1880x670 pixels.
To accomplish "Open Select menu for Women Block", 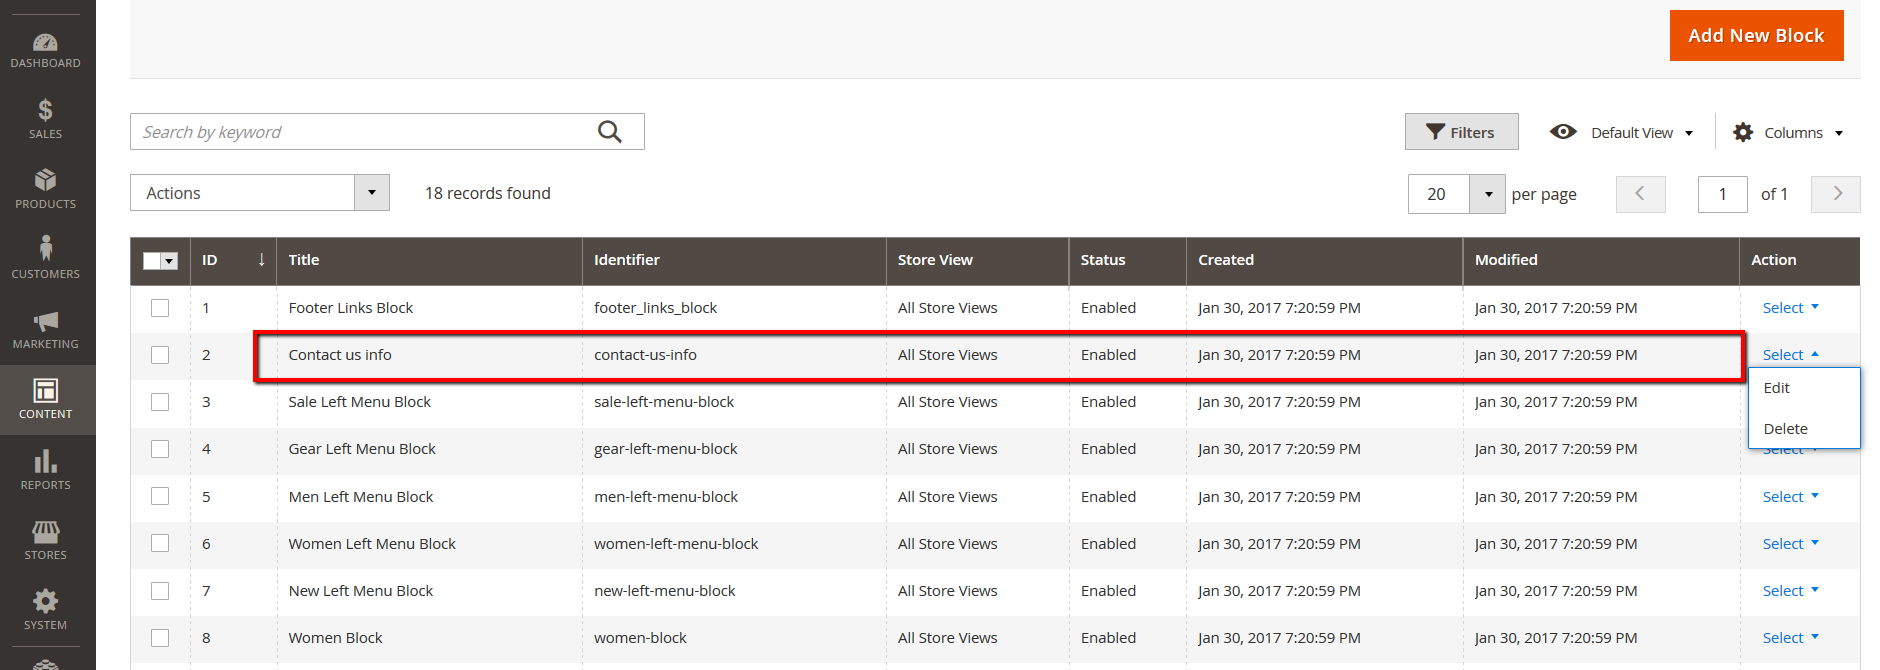I will click(1790, 638).
